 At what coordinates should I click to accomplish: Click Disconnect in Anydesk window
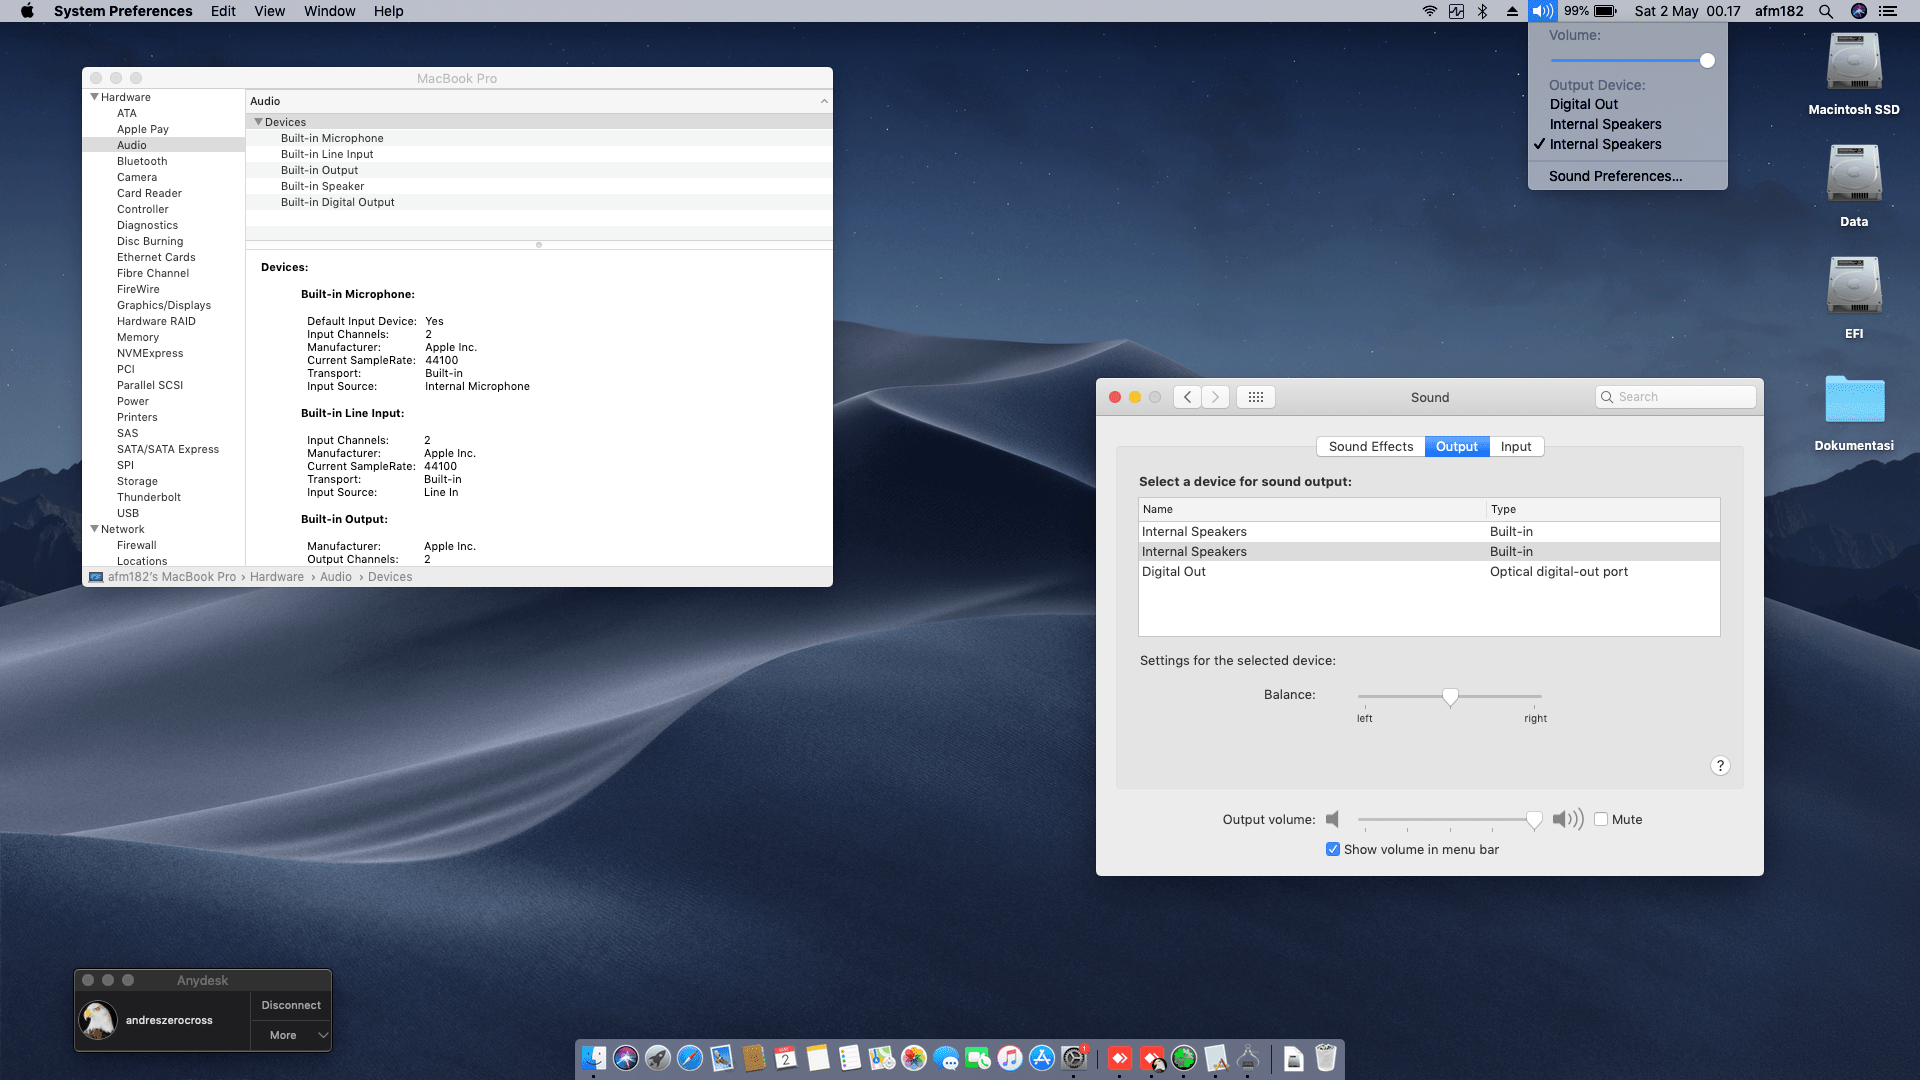291,1005
